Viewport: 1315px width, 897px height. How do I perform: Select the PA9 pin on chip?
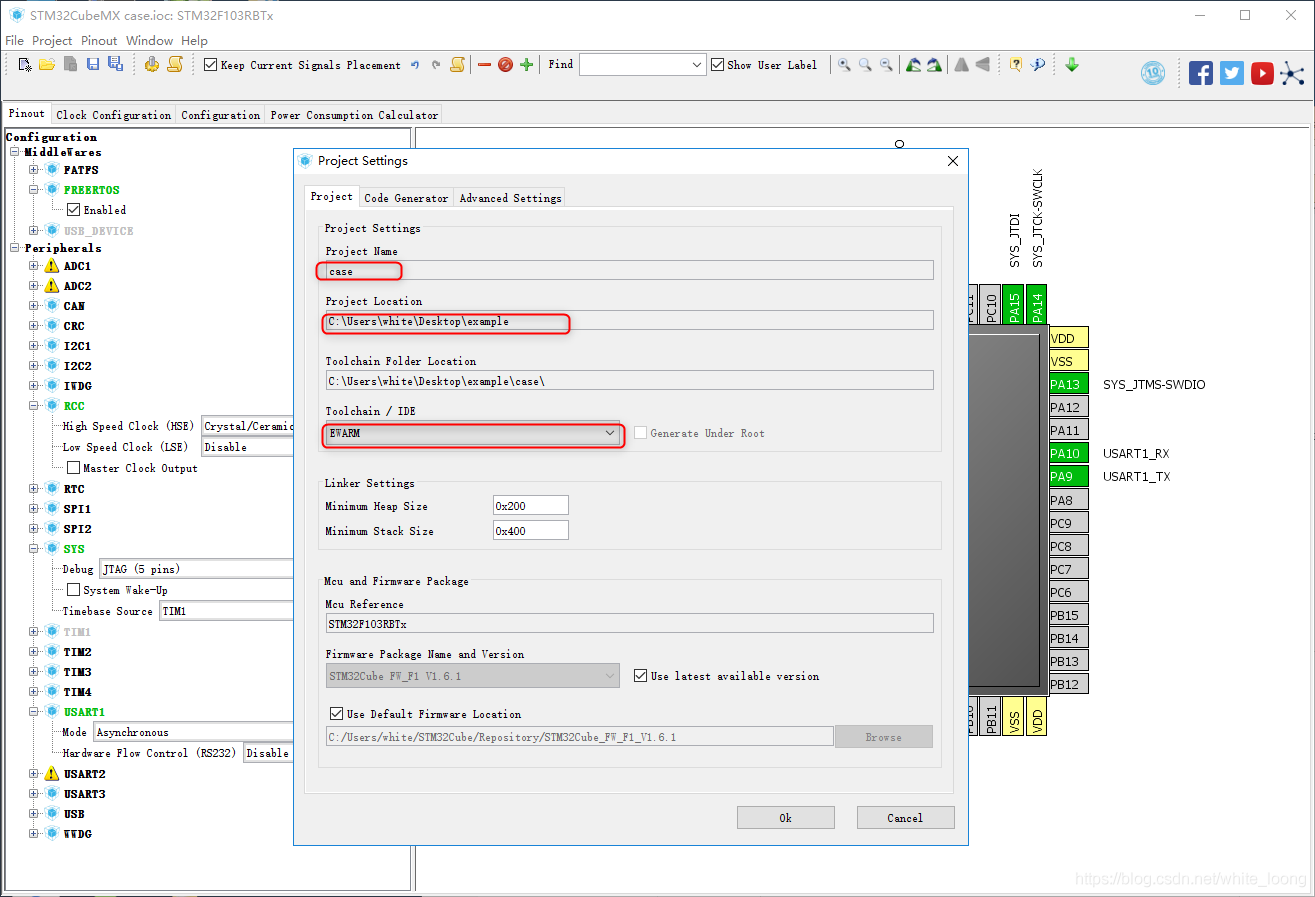[1067, 477]
